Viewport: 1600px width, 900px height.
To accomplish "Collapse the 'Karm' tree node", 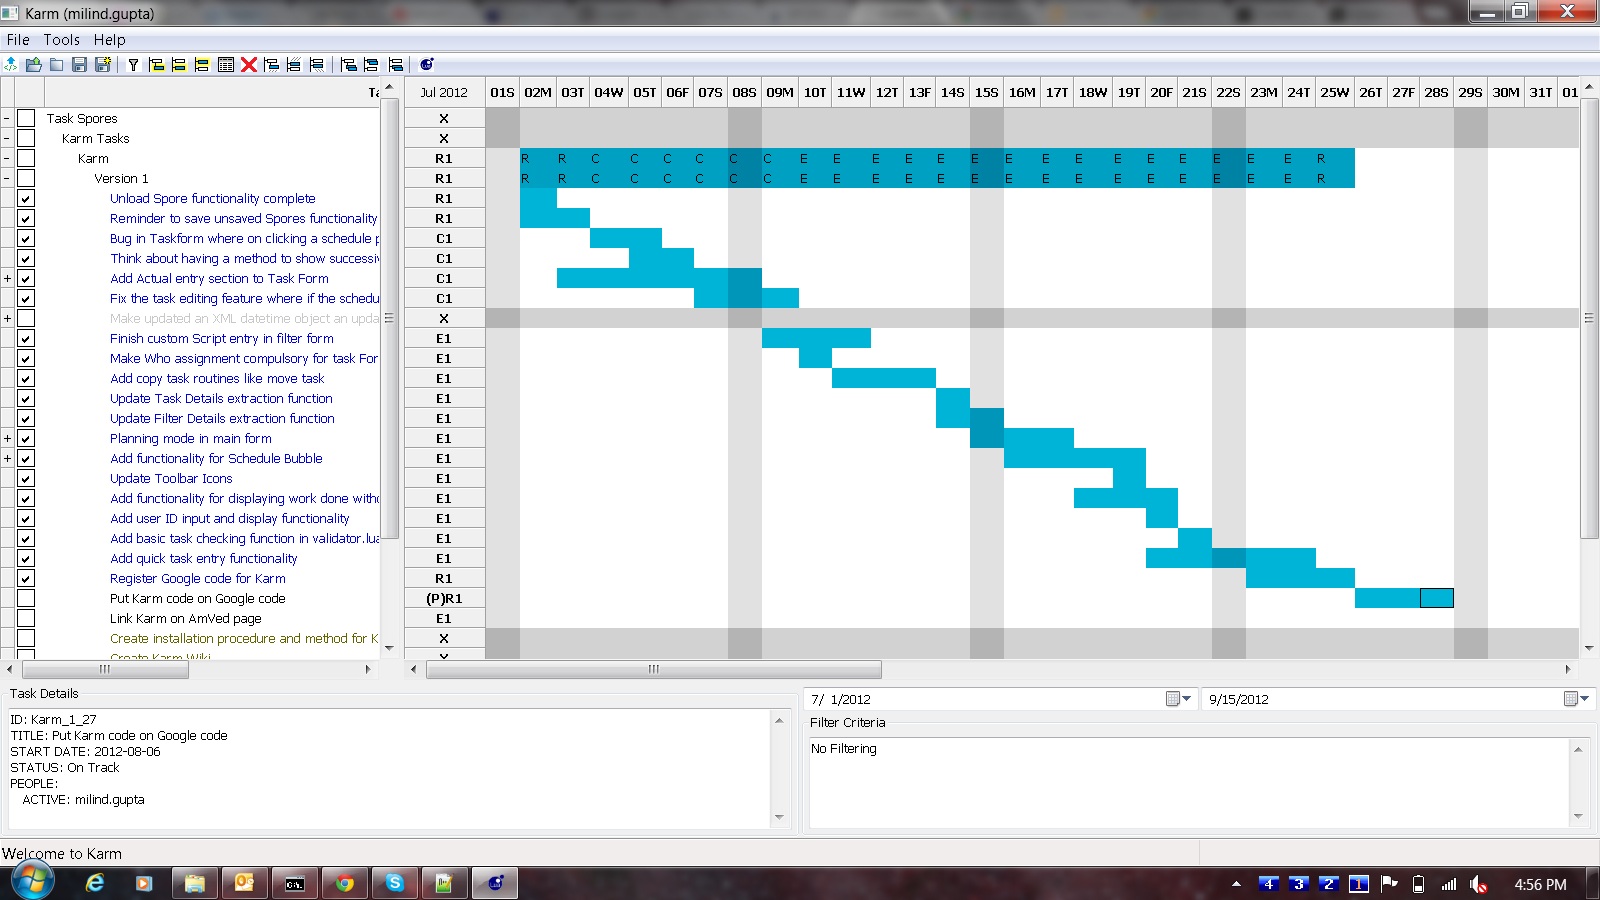I will tap(7, 158).
